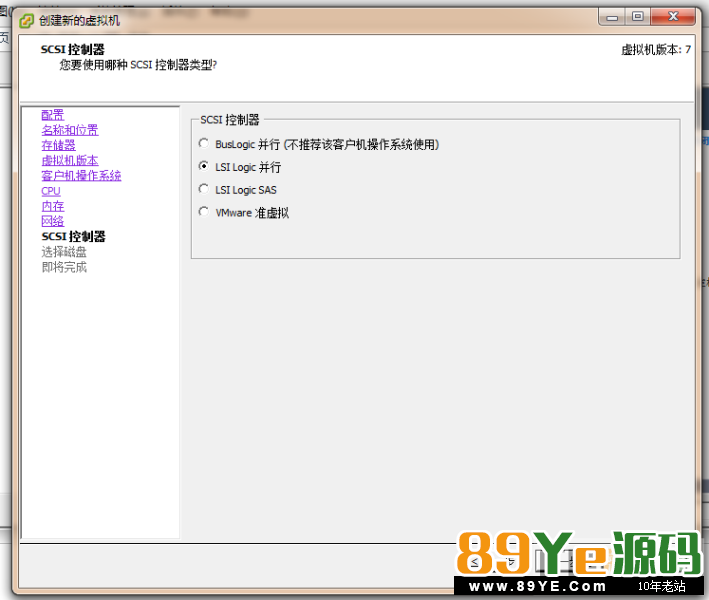Go to 配置 step link
This screenshot has width=709, height=600.
tap(52, 115)
